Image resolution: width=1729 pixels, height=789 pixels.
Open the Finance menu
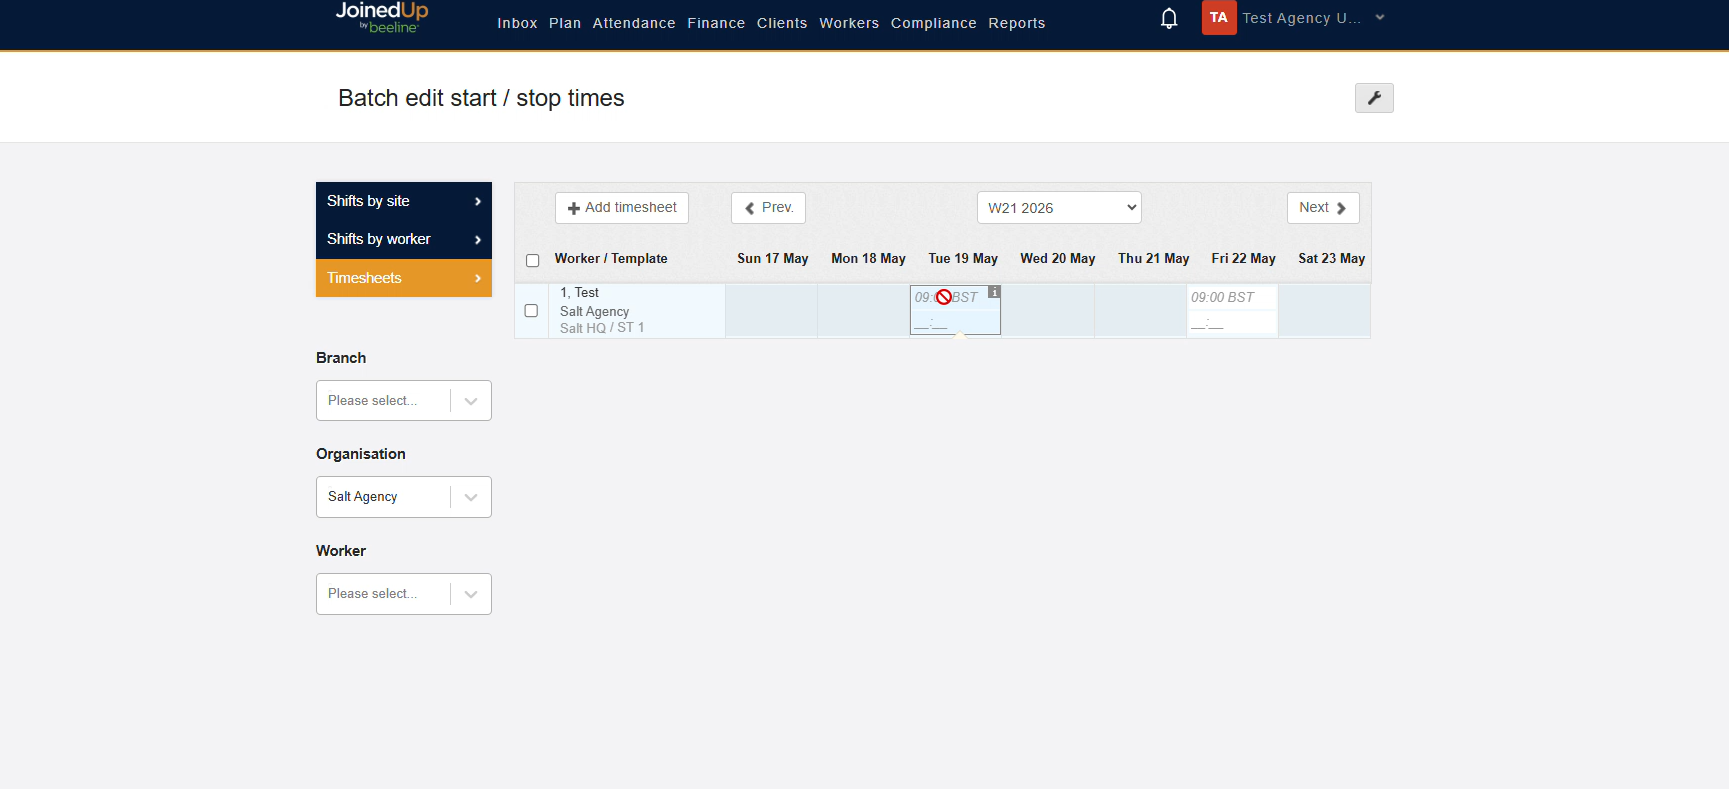716,23
